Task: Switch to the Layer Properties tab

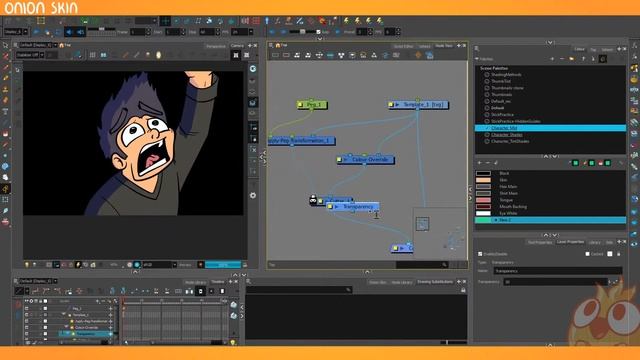Action: tap(570, 242)
